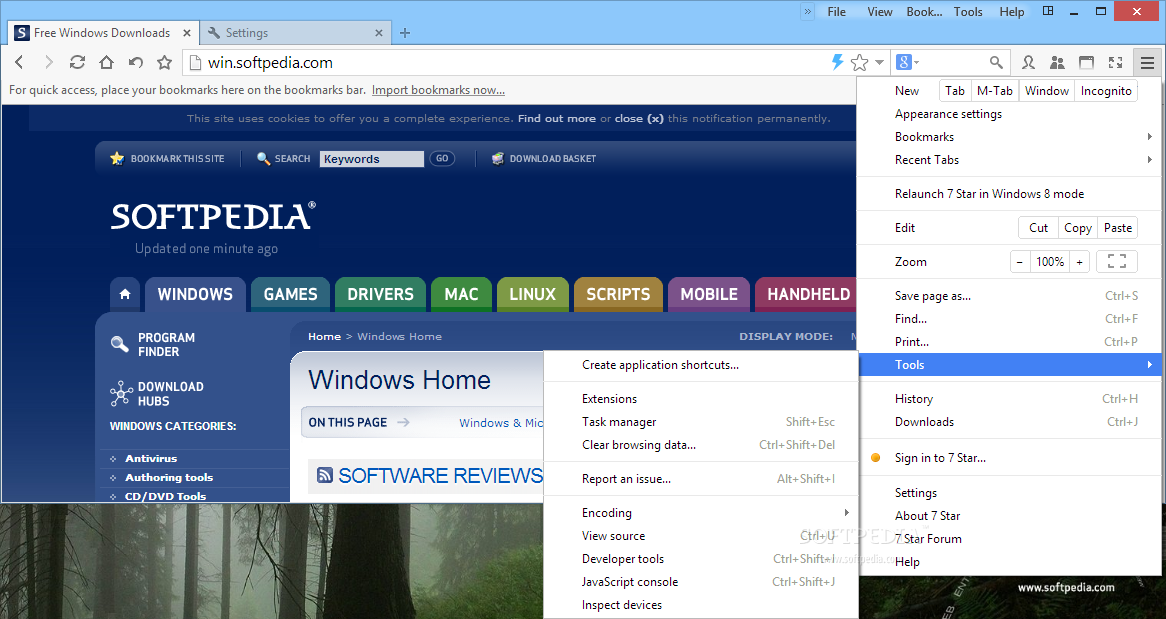Viewport: 1166px width, 619px height.
Task: Click the star icon beside undo
Action: (x=164, y=62)
